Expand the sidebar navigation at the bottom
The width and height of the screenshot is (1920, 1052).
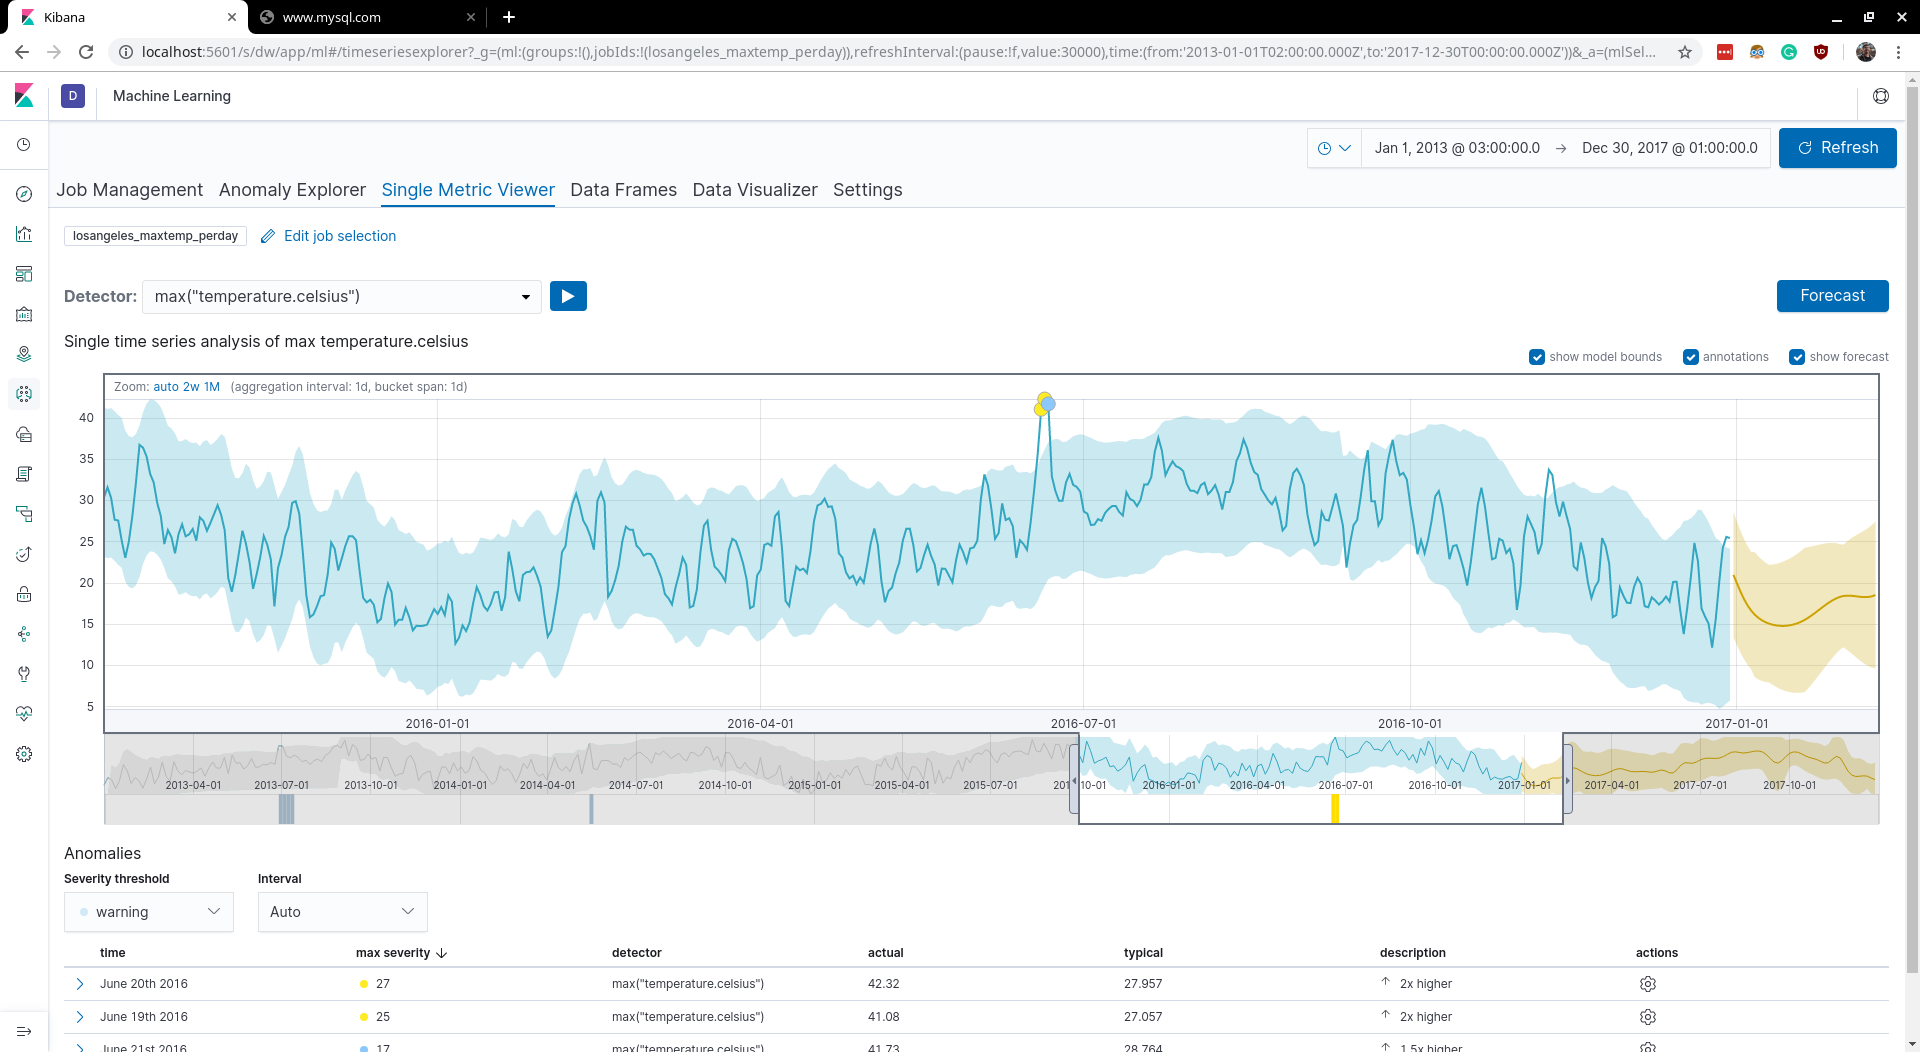point(24,1031)
